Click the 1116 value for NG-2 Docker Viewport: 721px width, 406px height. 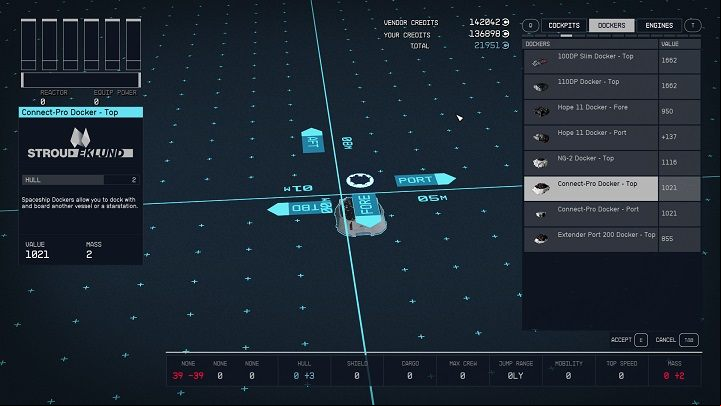[x=669, y=162]
